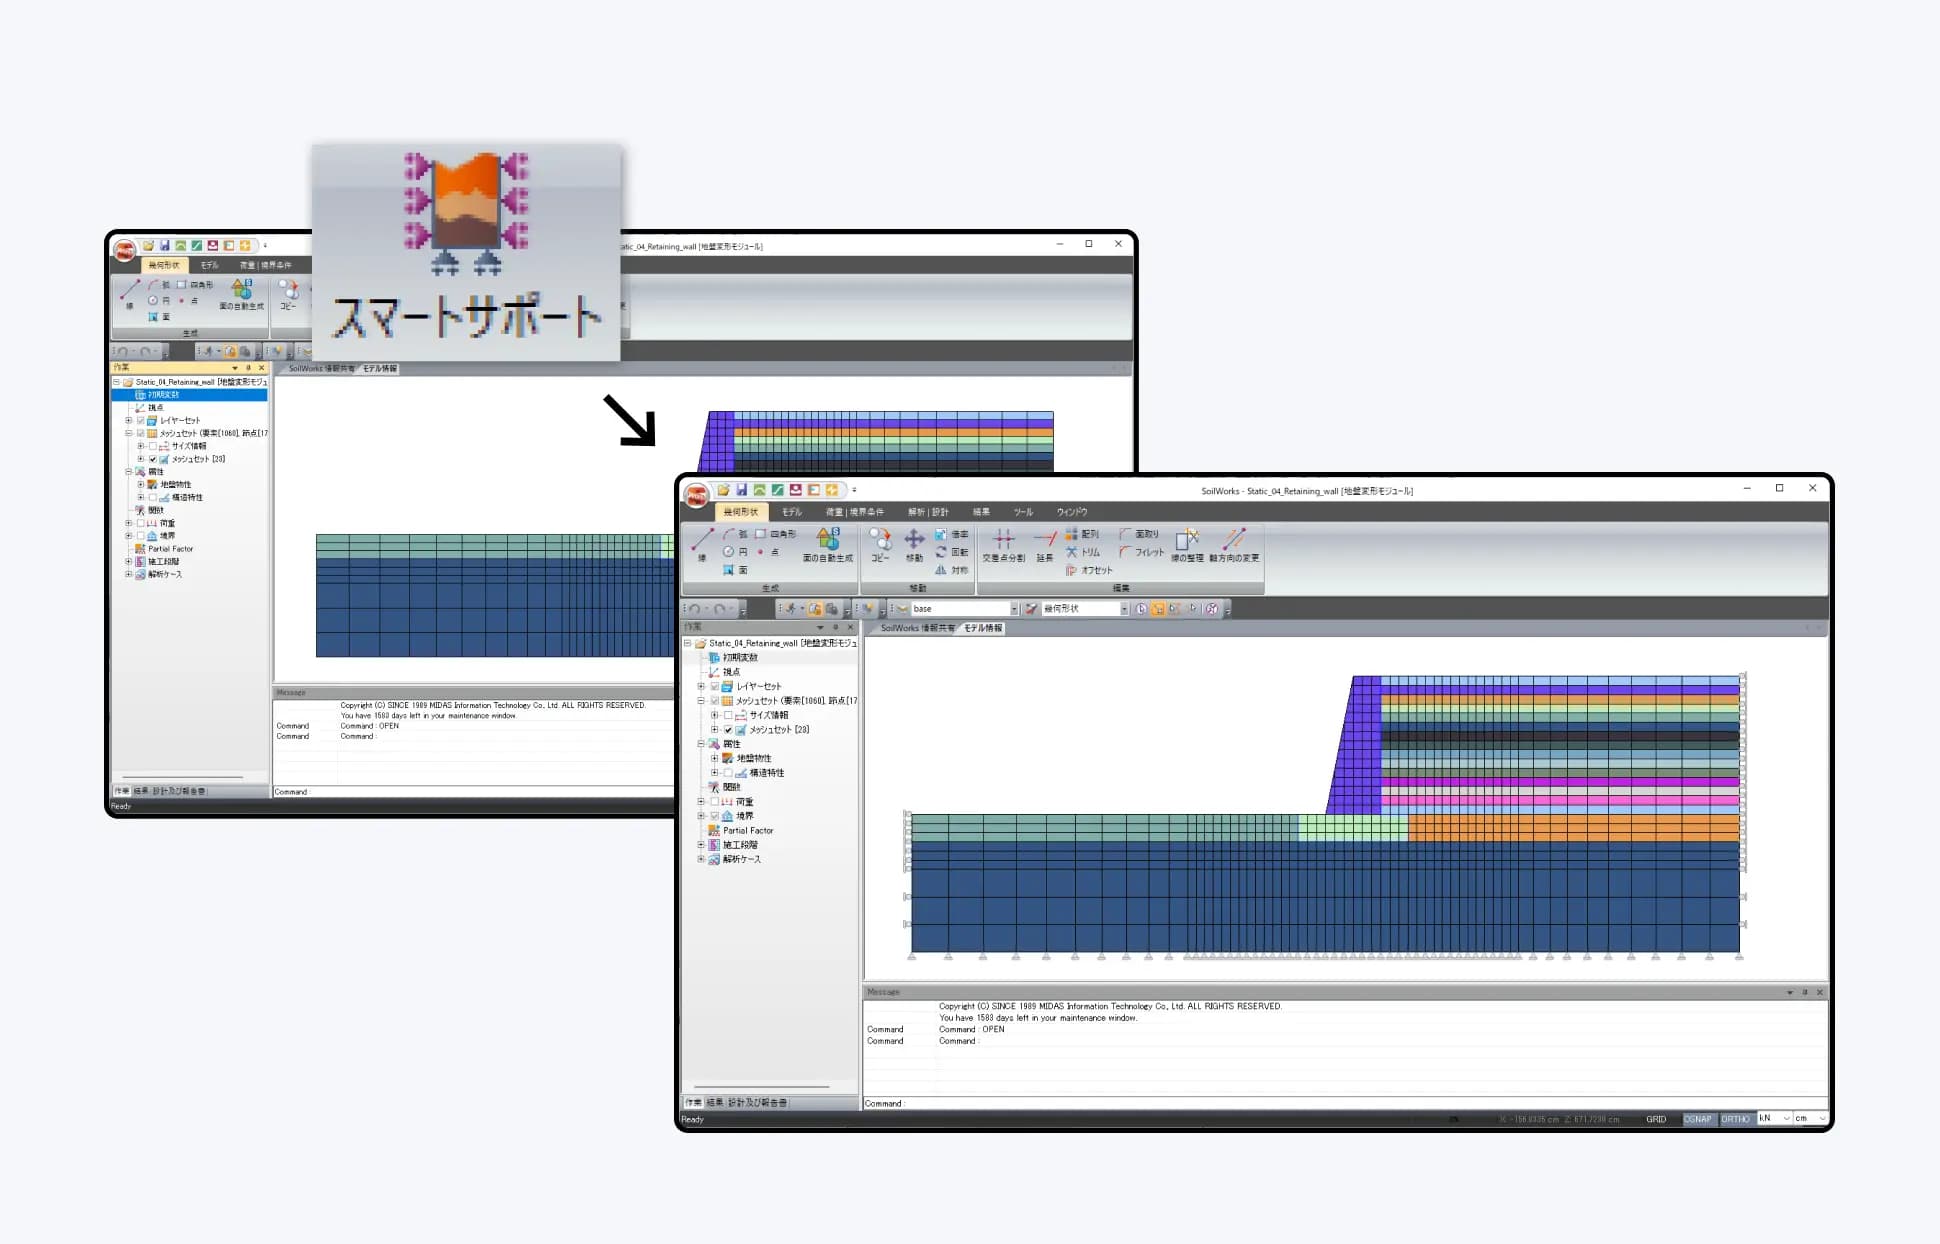Open the モデル ribbon tab in the front window
The image size is (1940, 1244).
[791, 512]
